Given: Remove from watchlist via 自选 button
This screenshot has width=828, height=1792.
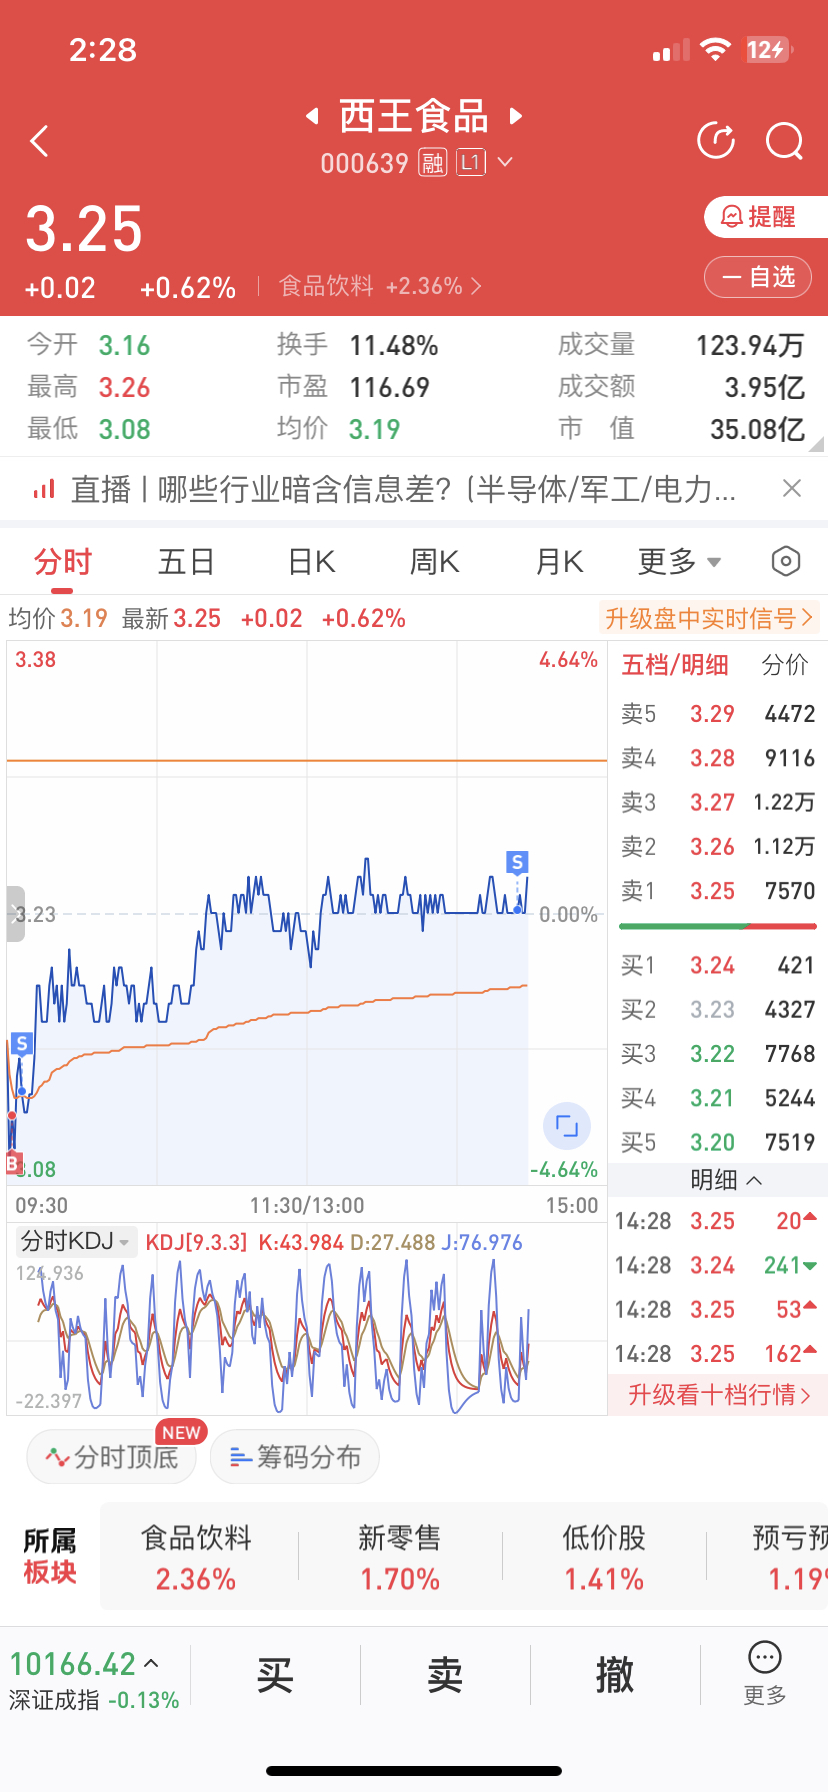Looking at the screenshot, I should pyautogui.click(x=757, y=277).
